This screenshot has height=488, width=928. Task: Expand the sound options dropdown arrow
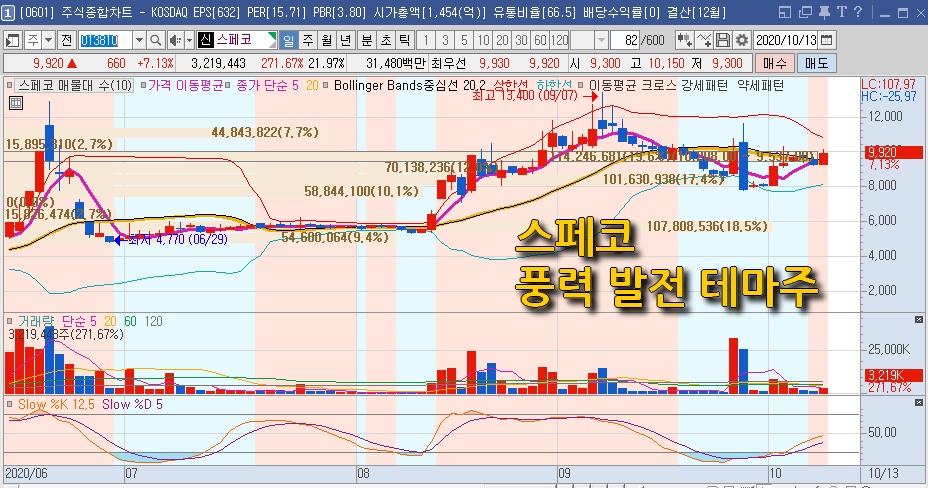point(189,40)
